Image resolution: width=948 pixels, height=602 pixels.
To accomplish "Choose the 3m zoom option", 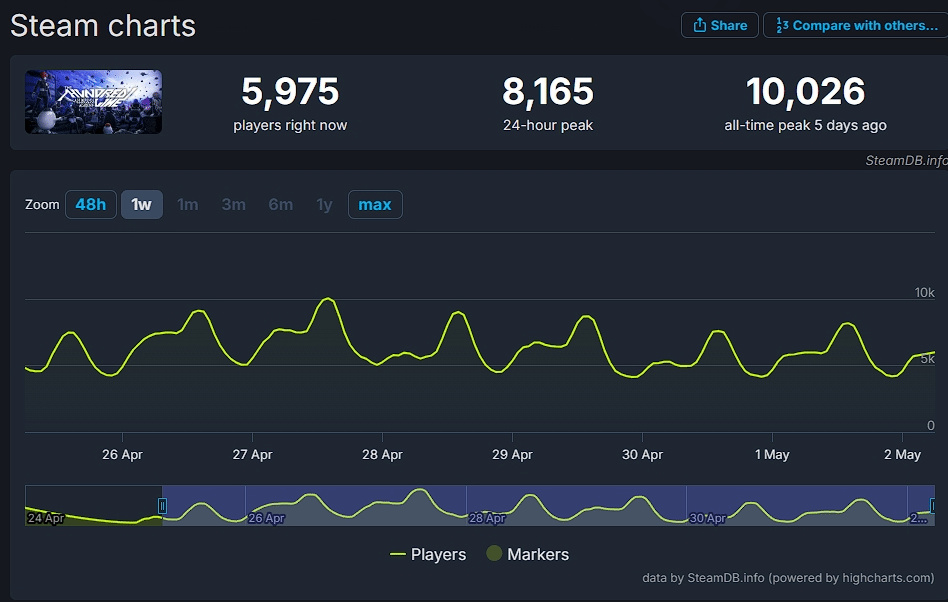I will [233, 204].
